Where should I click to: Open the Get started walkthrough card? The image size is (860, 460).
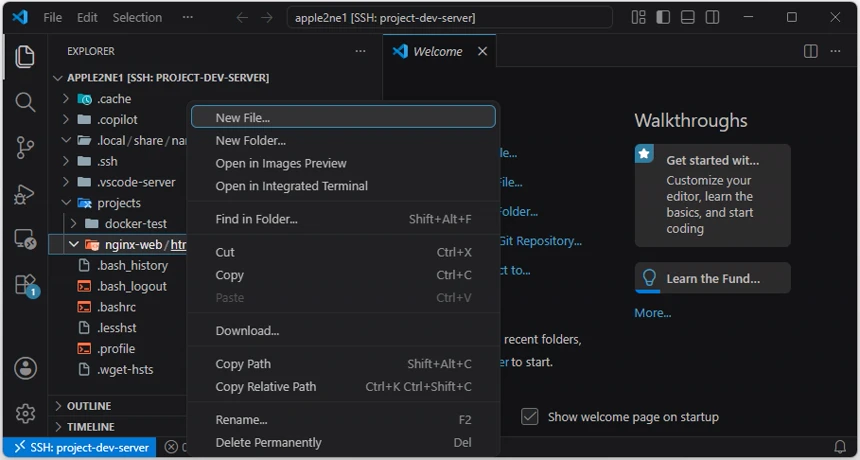pos(712,195)
